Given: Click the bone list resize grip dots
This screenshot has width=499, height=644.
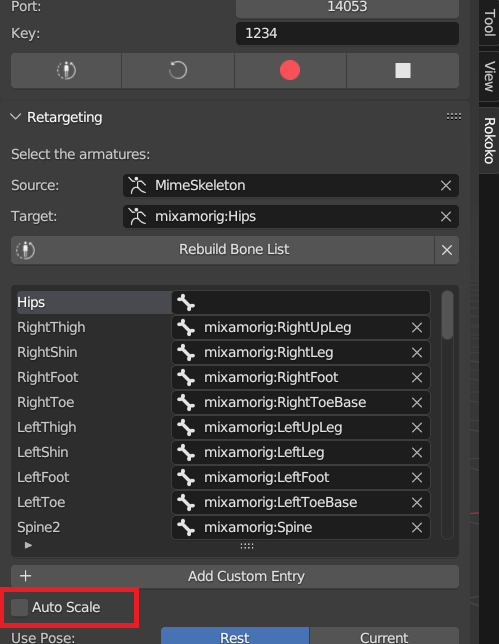Looking at the screenshot, I should click(247, 546).
